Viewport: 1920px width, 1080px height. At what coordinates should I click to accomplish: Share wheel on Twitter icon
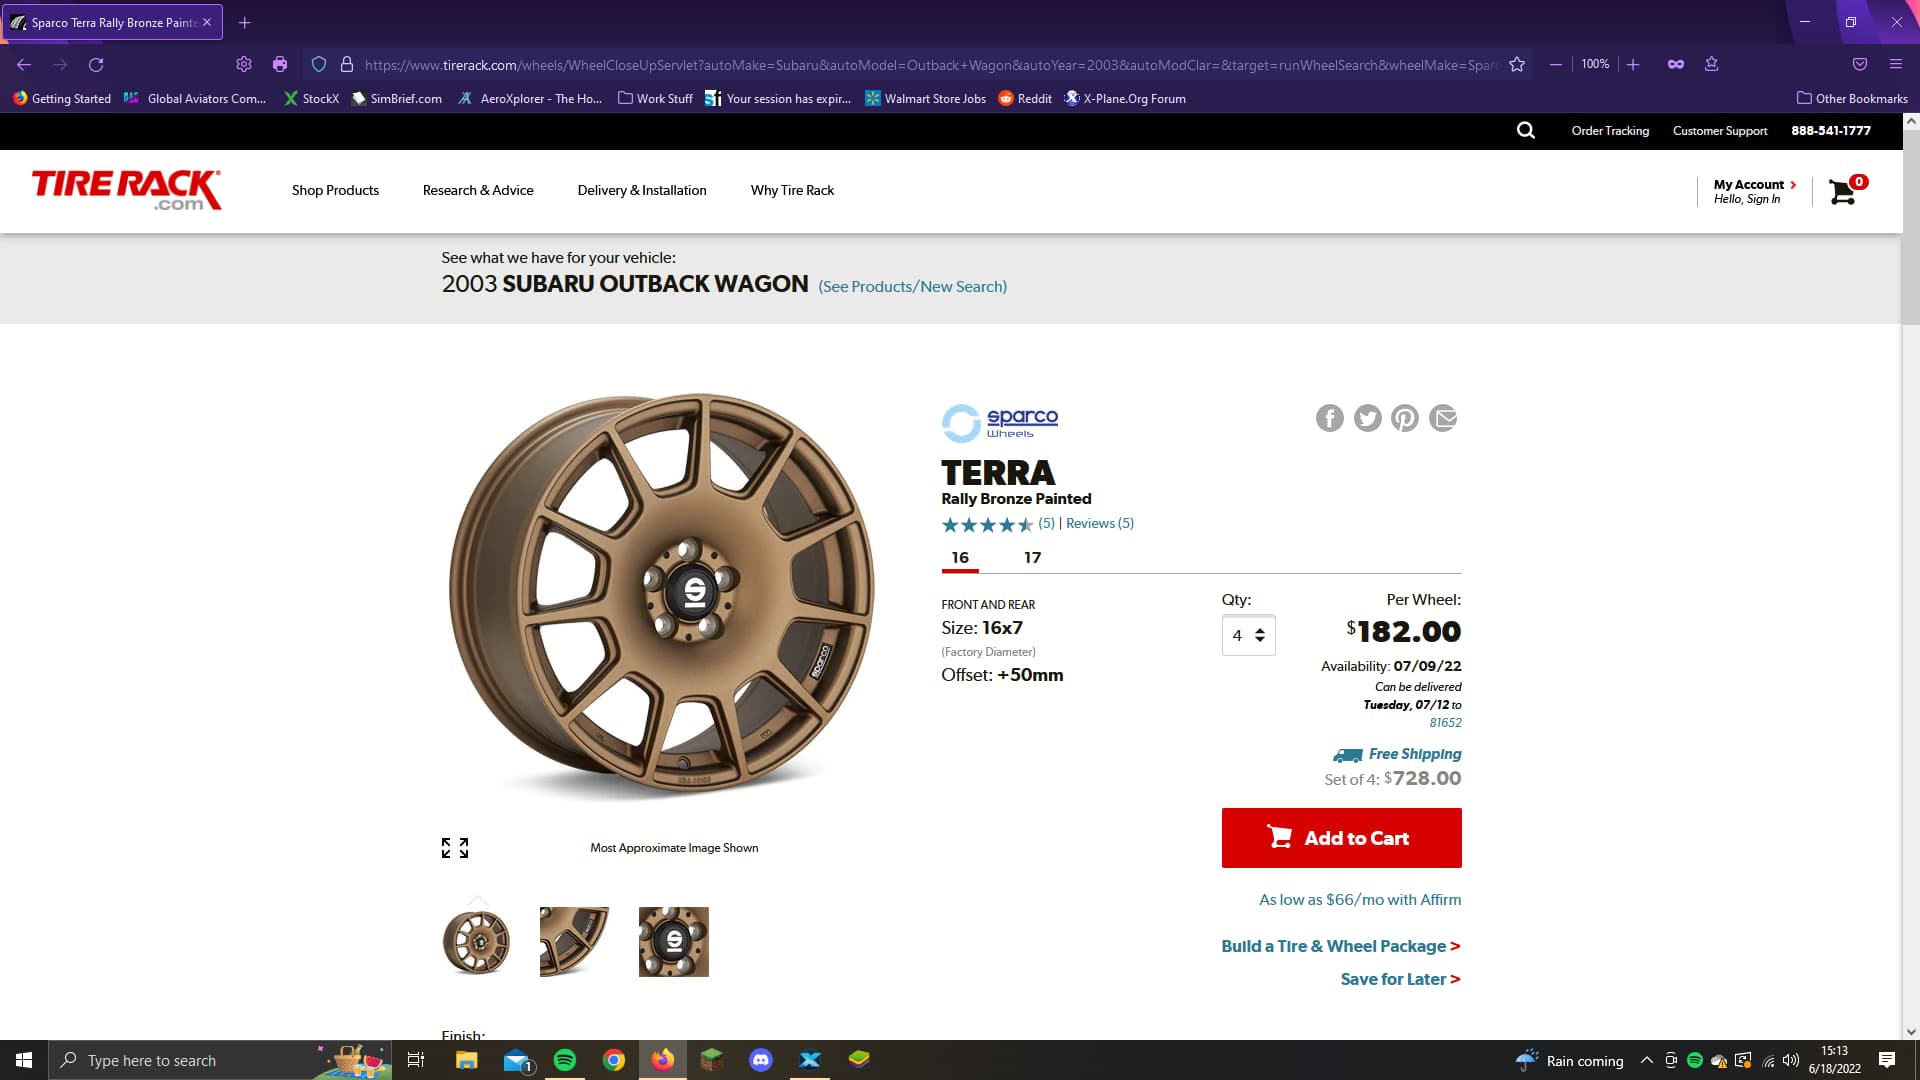click(x=1367, y=418)
